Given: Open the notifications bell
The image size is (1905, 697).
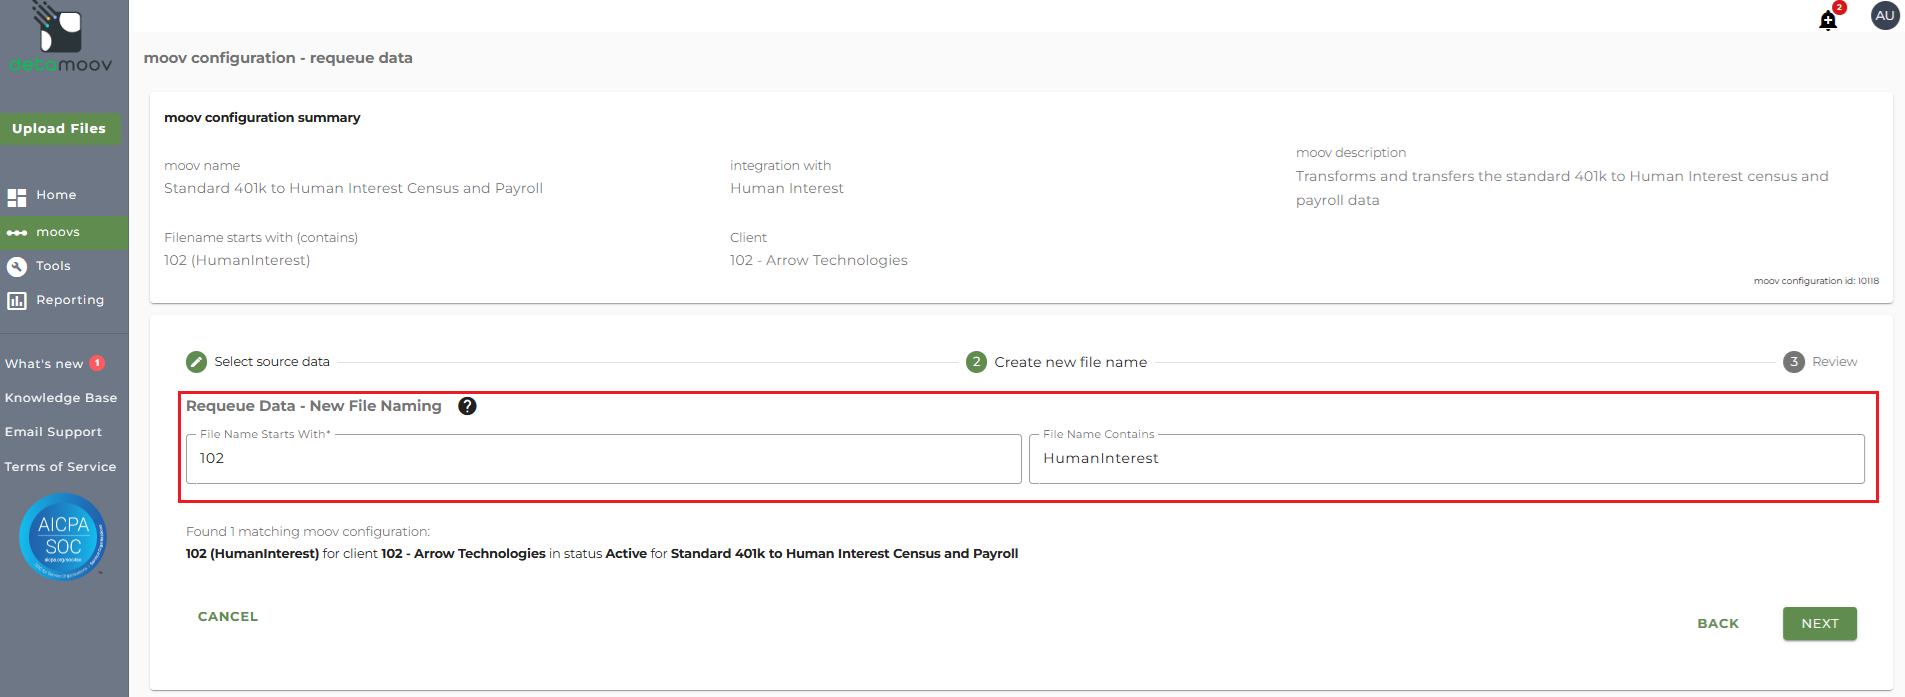Looking at the screenshot, I should pos(1828,20).
